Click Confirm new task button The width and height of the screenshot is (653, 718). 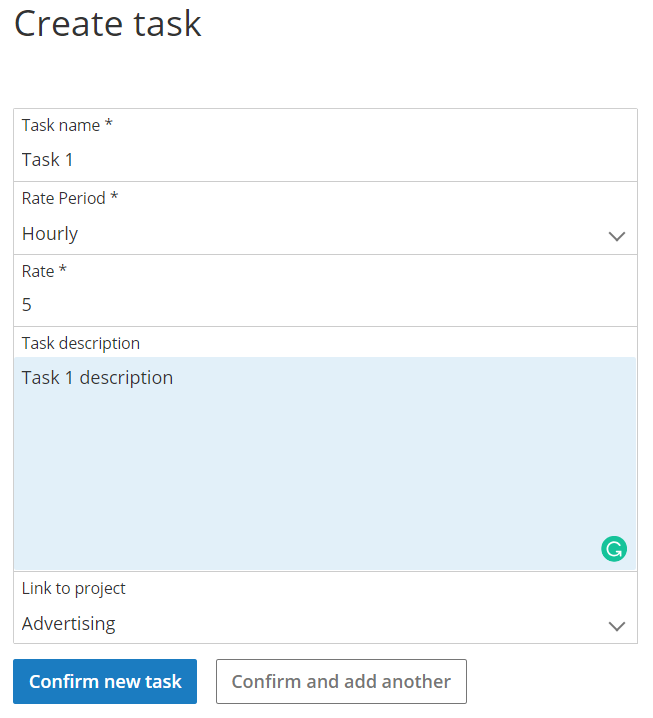(x=105, y=681)
